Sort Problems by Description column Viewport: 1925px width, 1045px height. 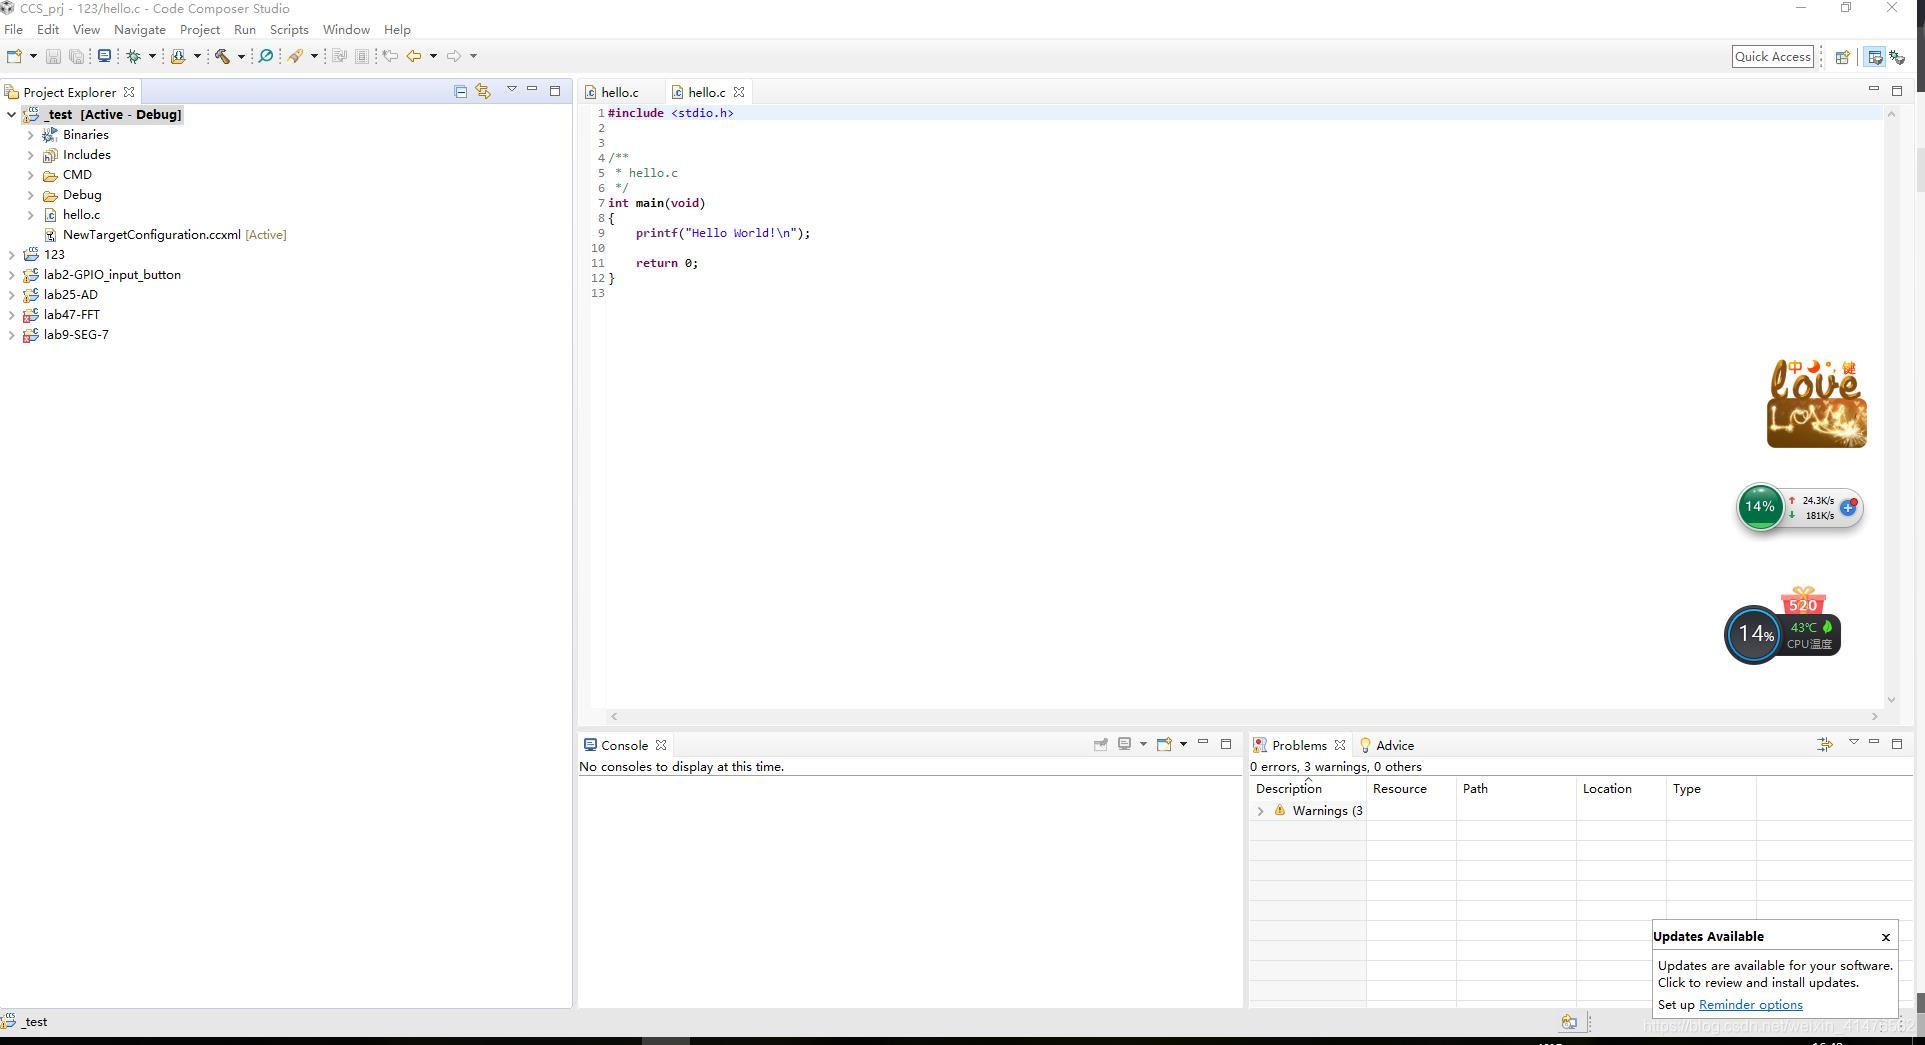tap(1307, 789)
